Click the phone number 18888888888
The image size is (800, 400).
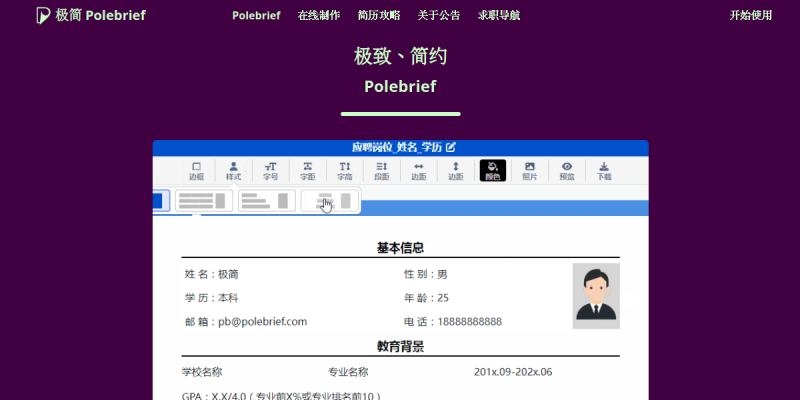coord(469,322)
